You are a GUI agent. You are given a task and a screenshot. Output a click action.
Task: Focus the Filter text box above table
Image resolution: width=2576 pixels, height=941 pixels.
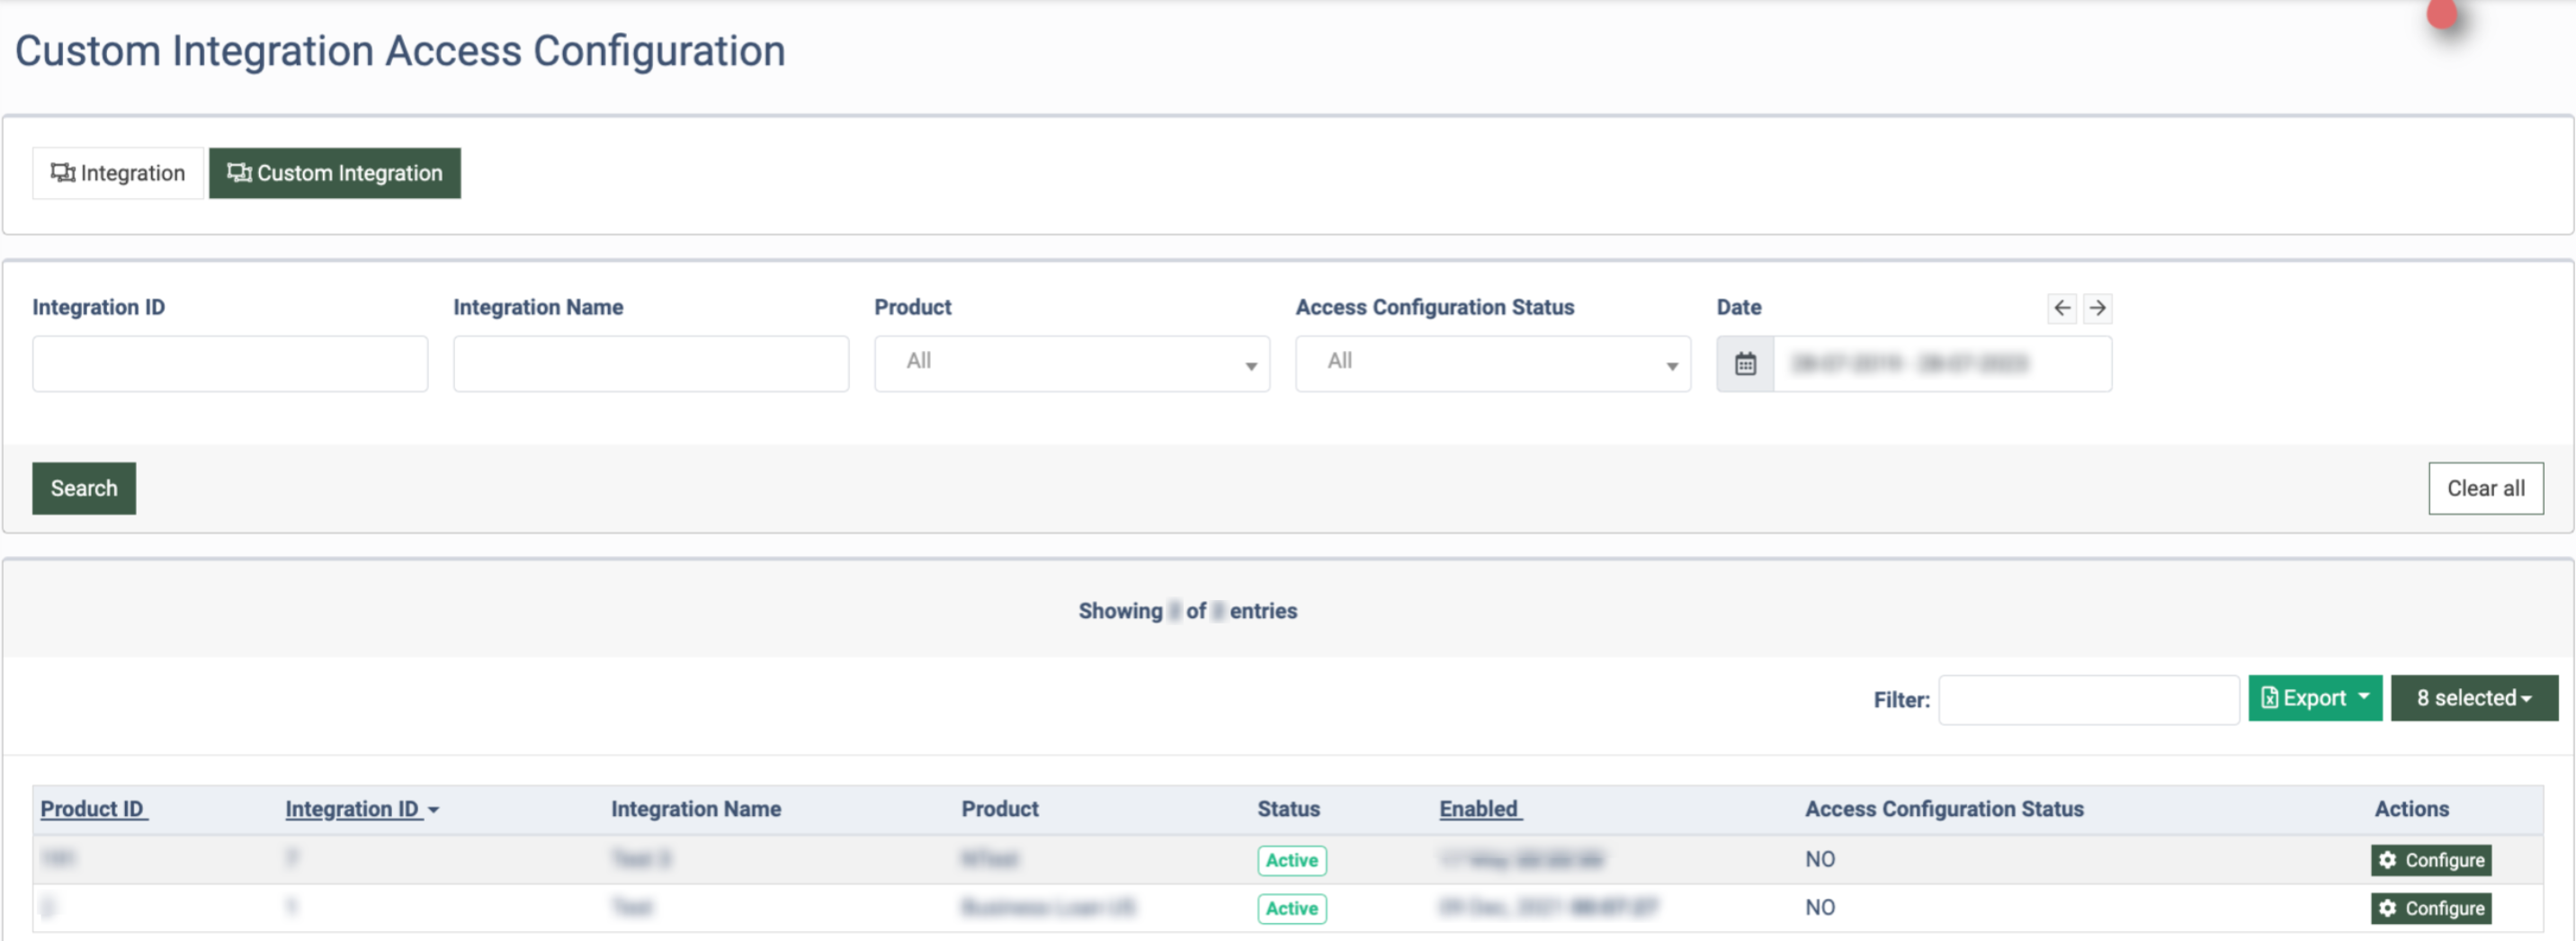2089,700
